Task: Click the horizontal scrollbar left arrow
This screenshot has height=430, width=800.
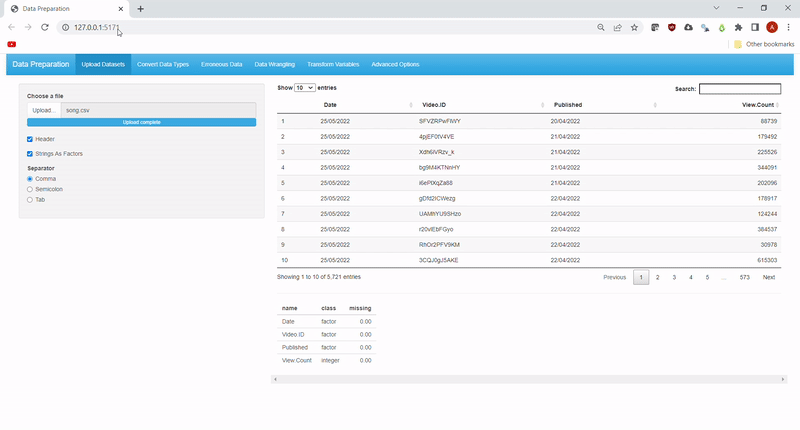Action: 276,380
